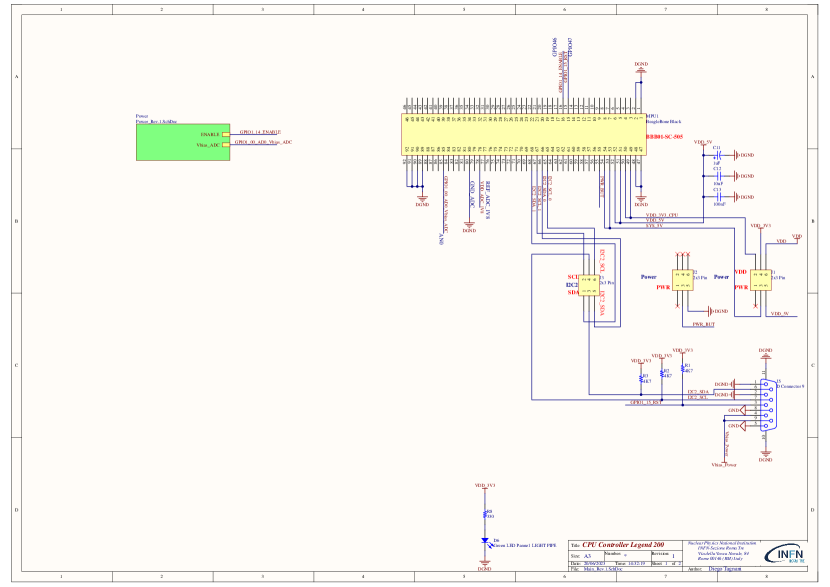830x587 pixels.
Task: Click the Green LED D6 symbol
Action: (485, 541)
